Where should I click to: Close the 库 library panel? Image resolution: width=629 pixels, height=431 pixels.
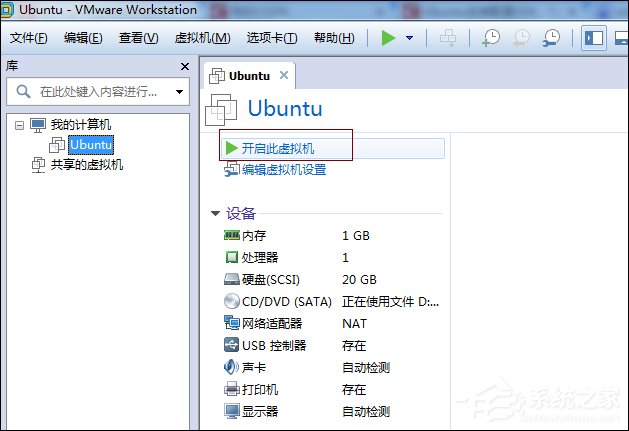185,67
